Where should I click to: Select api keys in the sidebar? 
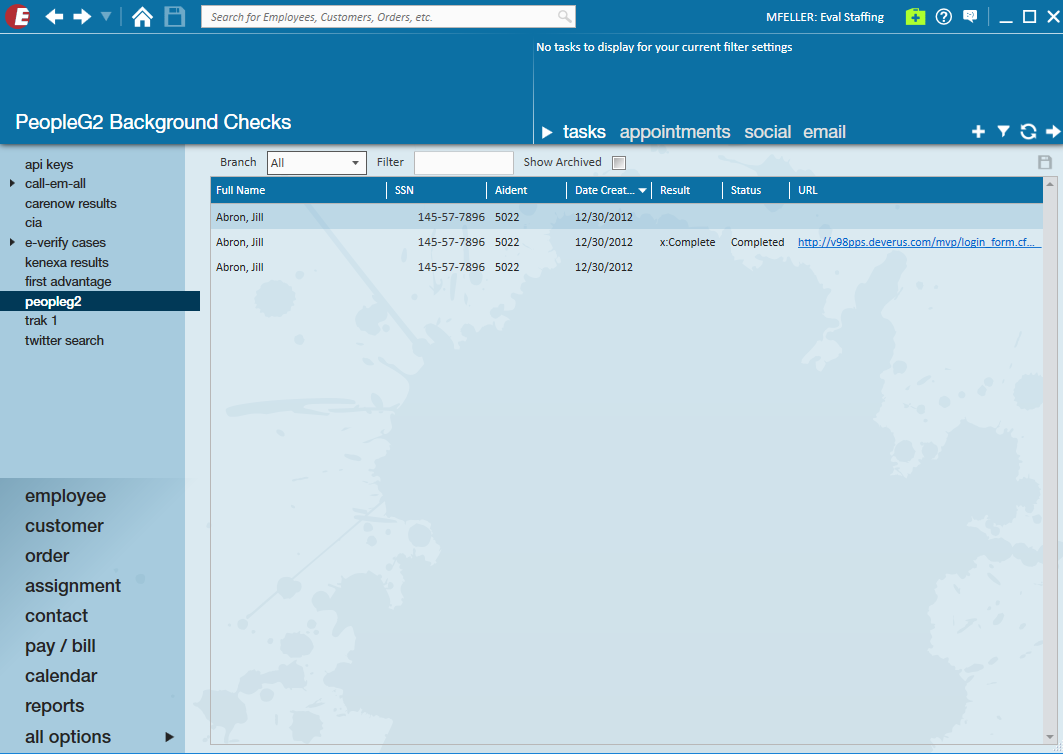pos(49,165)
